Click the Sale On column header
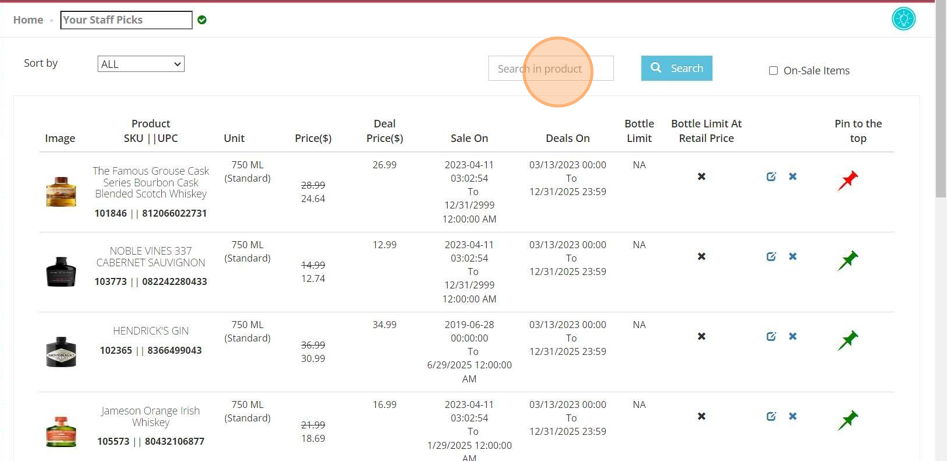Viewport: 947px width, 461px height. coord(469,138)
